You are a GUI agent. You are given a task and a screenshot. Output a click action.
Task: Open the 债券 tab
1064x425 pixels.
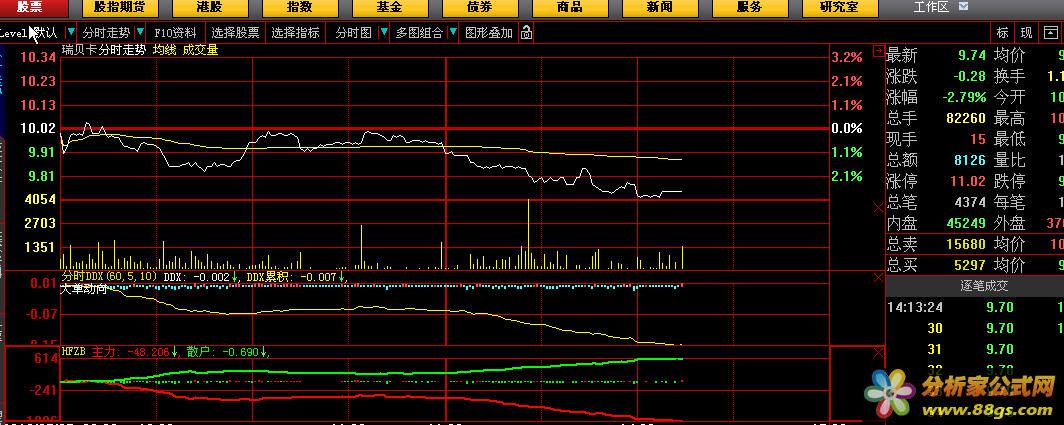(479, 8)
